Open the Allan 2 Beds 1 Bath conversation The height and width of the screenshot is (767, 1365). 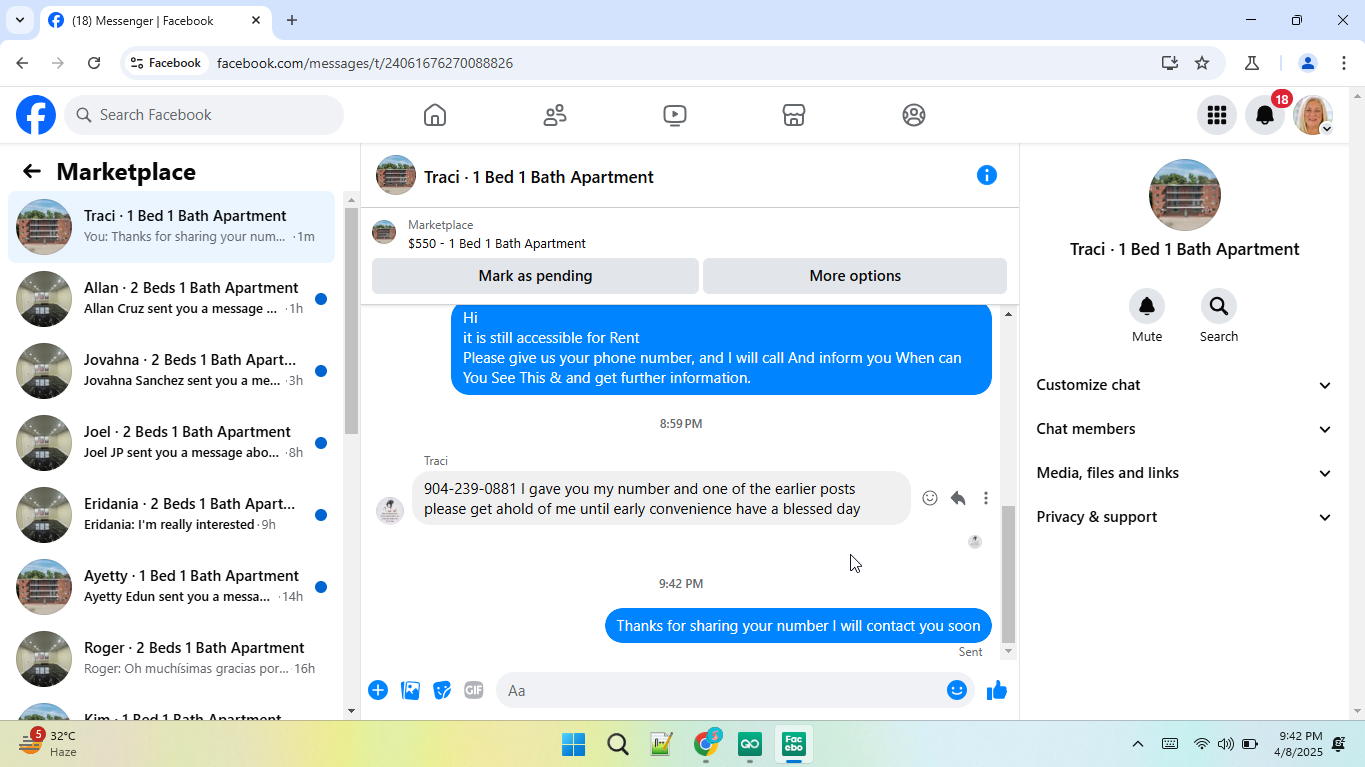(172, 299)
